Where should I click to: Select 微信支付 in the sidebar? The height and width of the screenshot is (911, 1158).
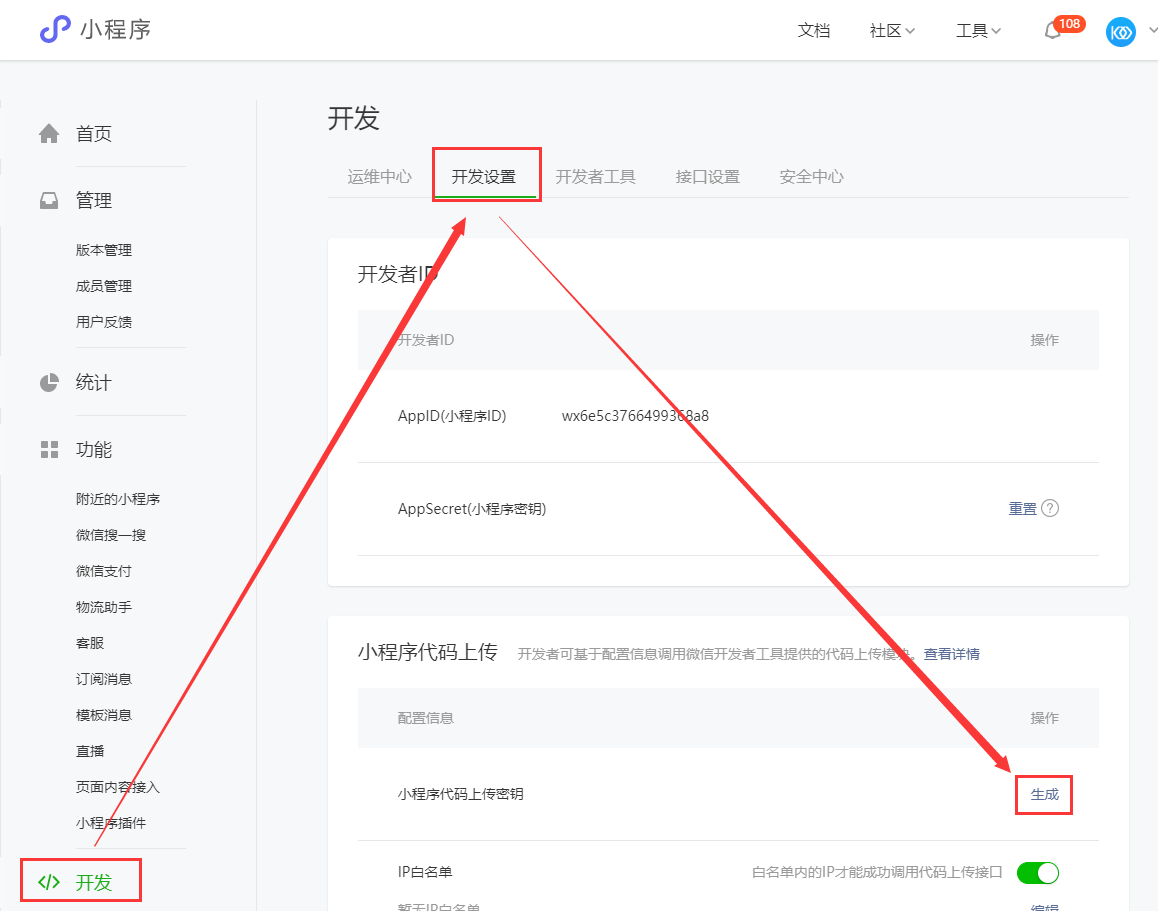point(104,571)
